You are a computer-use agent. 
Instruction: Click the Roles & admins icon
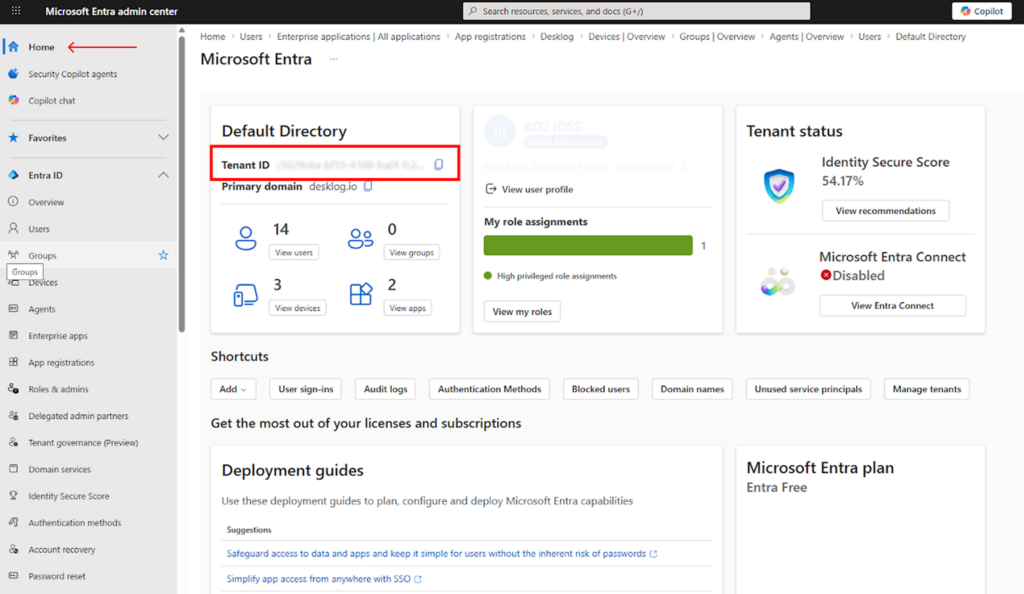point(13,389)
